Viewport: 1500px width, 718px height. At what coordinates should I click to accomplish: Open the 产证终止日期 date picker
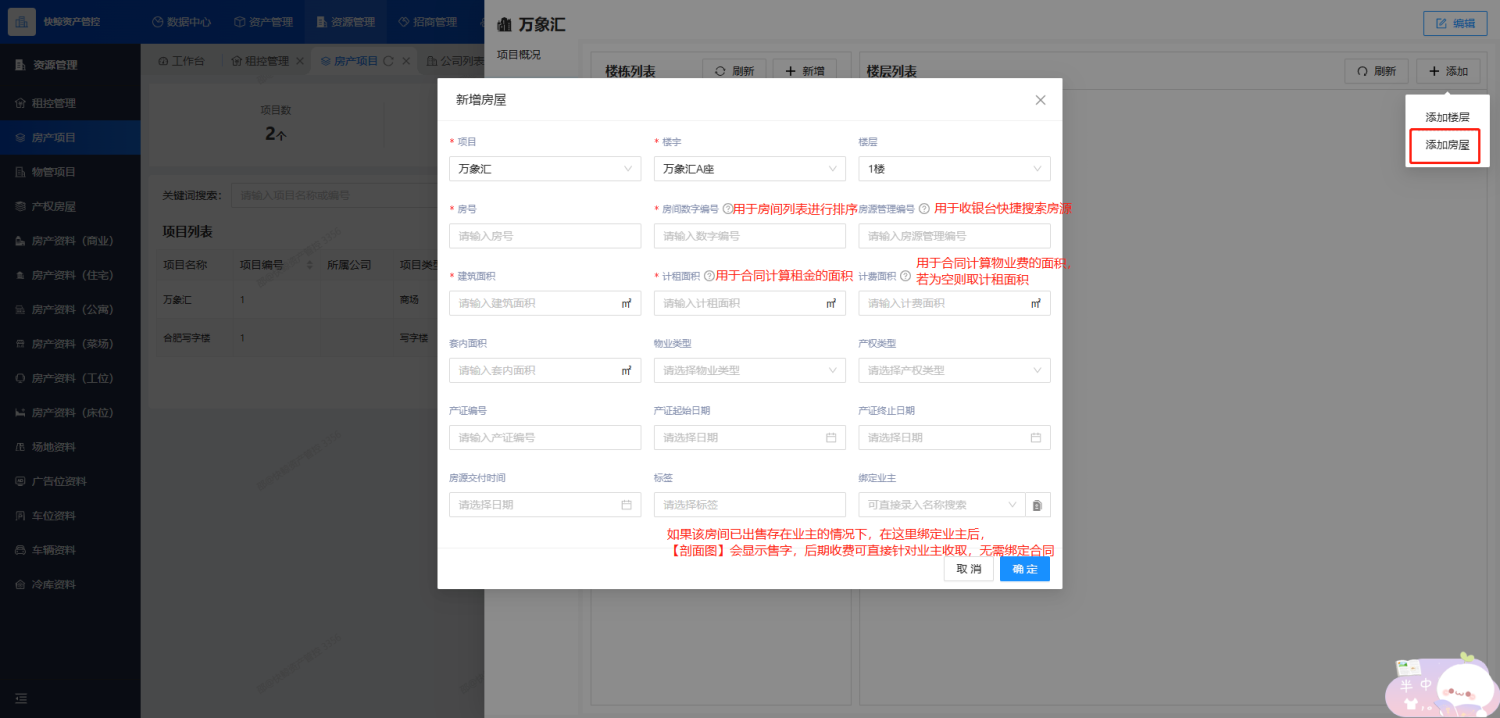[954, 437]
